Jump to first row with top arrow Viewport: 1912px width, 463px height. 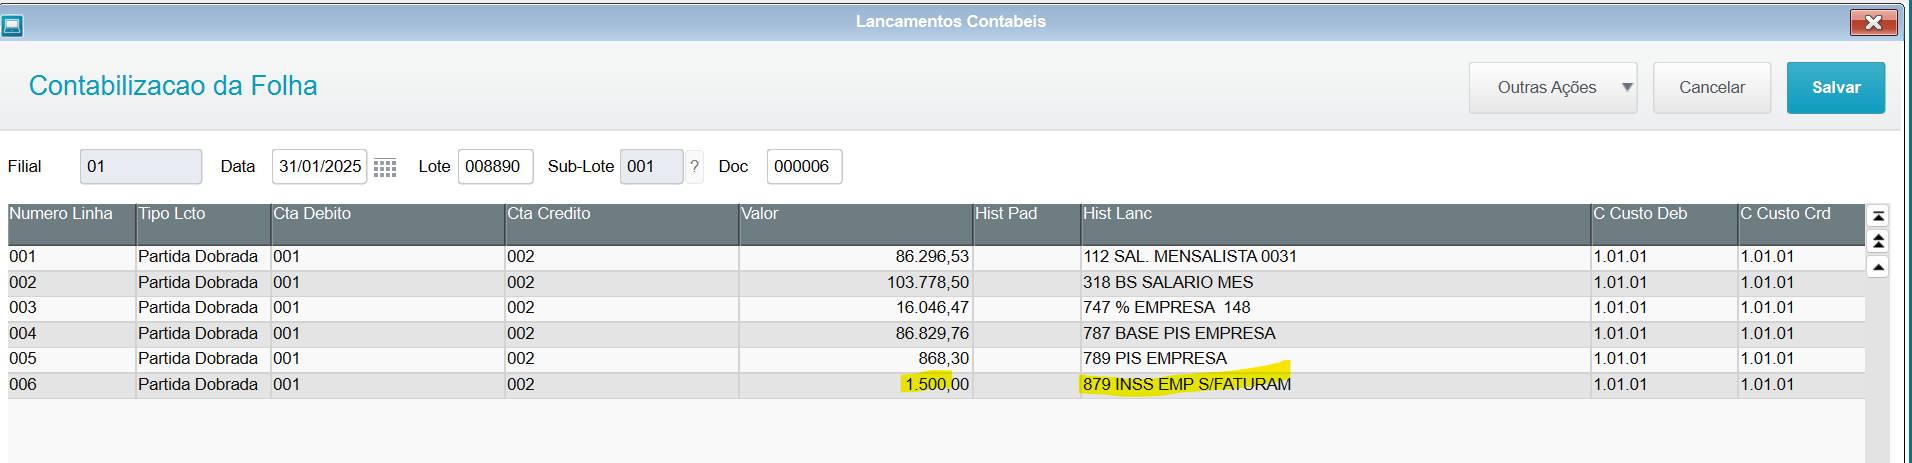[x=1878, y=216]
